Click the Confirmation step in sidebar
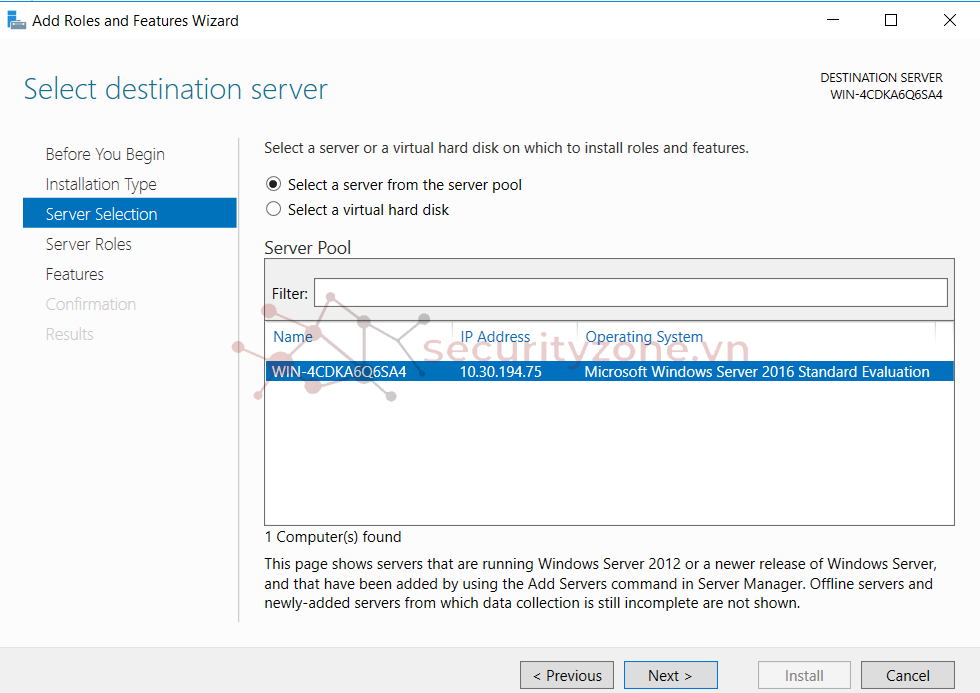This screenshot has height=693, width=980. point(91,304)
